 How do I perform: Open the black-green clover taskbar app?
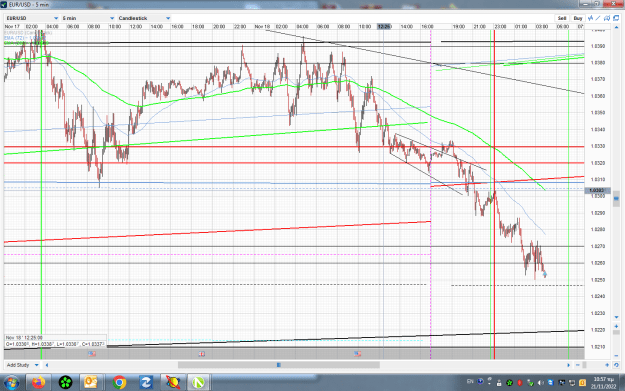(x=65, y=383)
